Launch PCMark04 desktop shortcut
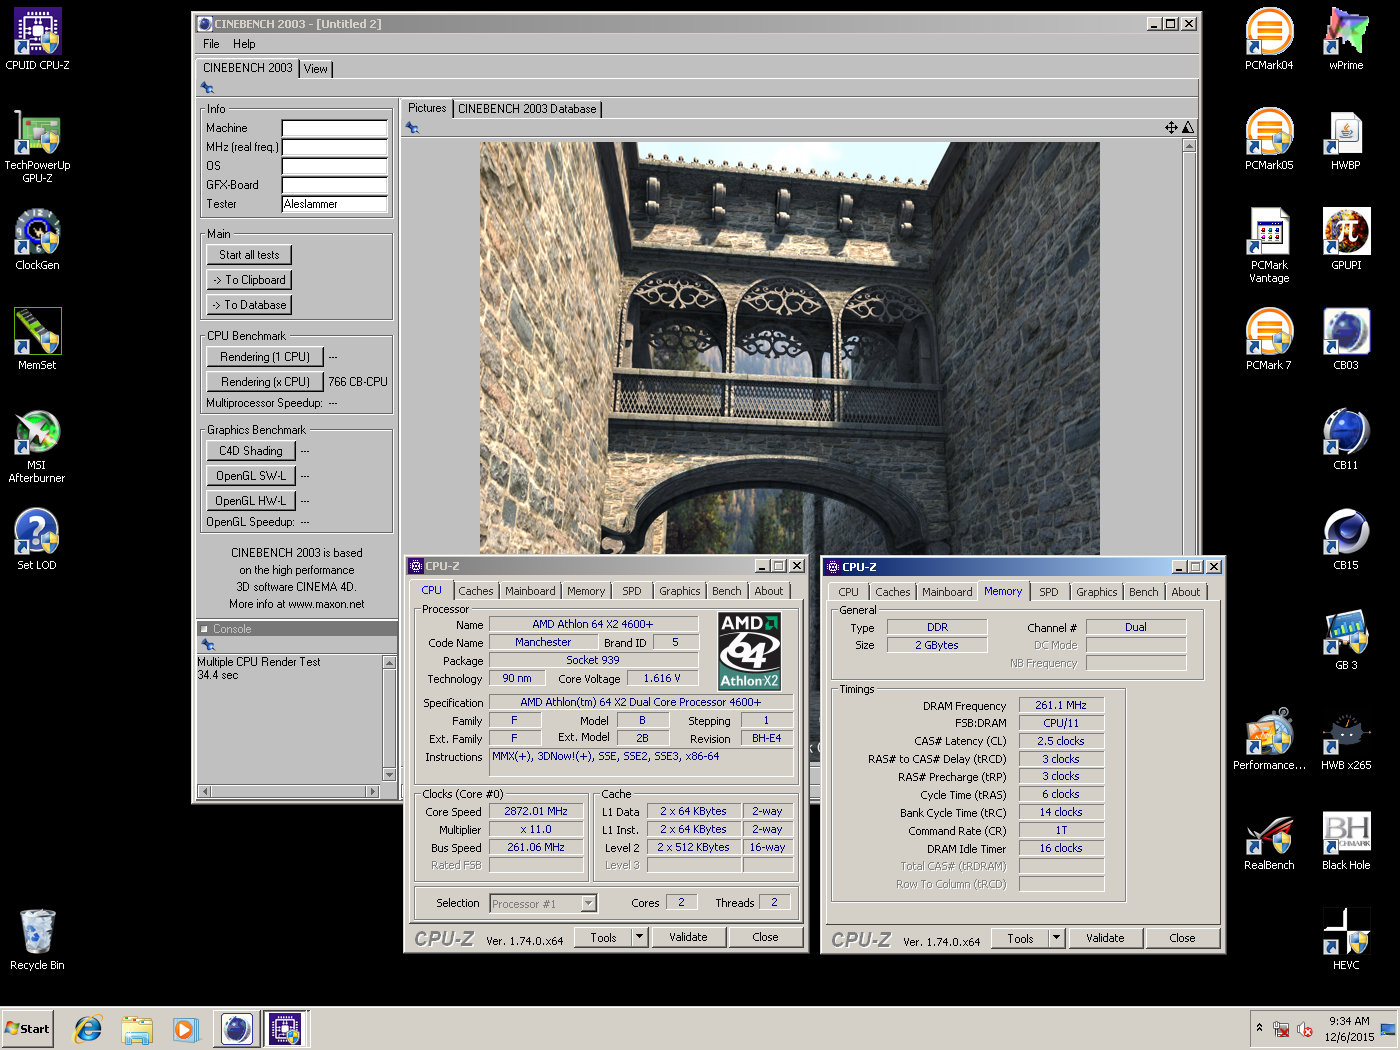The width and height of the screenshot is (1400, 1050). 1269,40
